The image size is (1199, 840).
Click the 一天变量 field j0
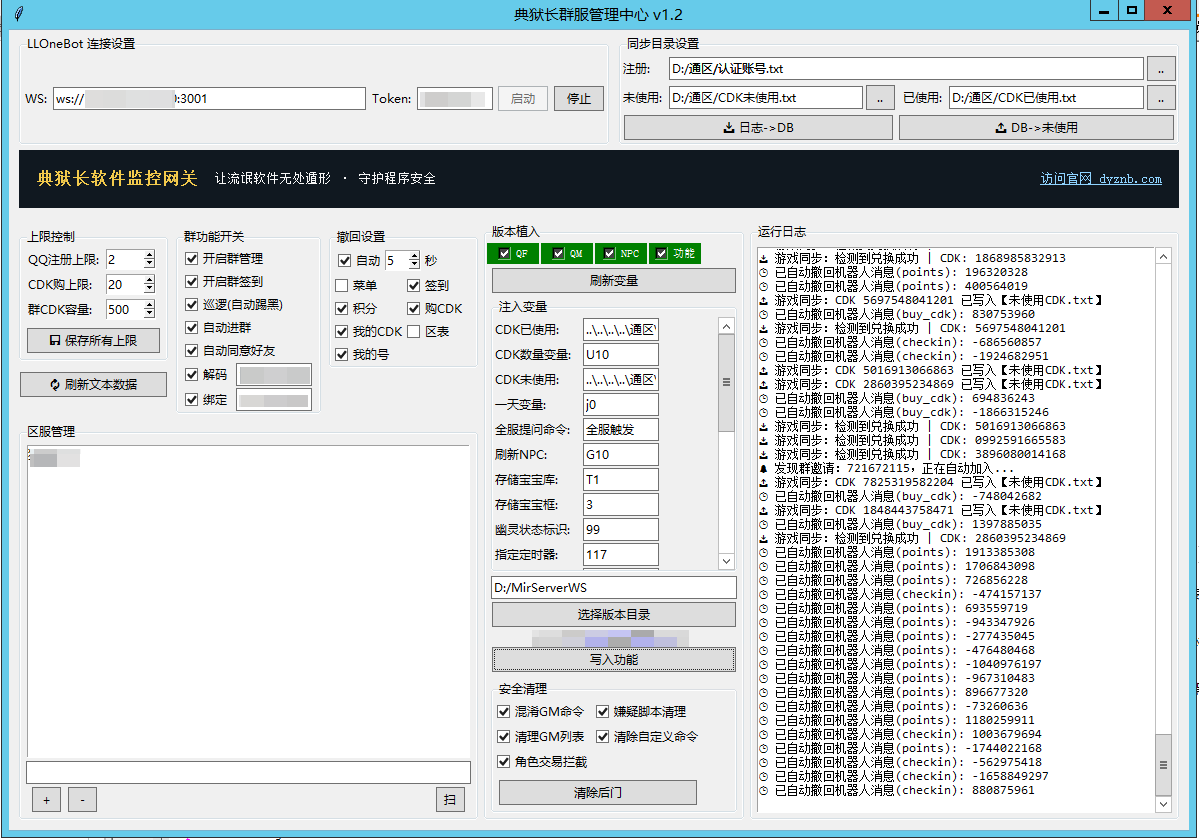click(x=620, y=404)
